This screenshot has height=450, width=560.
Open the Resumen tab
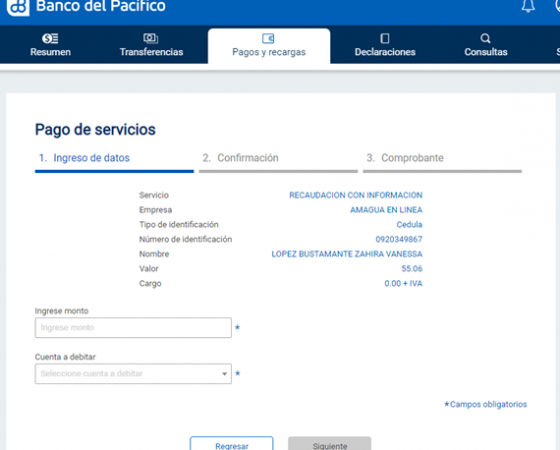click(x=50, y=45)
